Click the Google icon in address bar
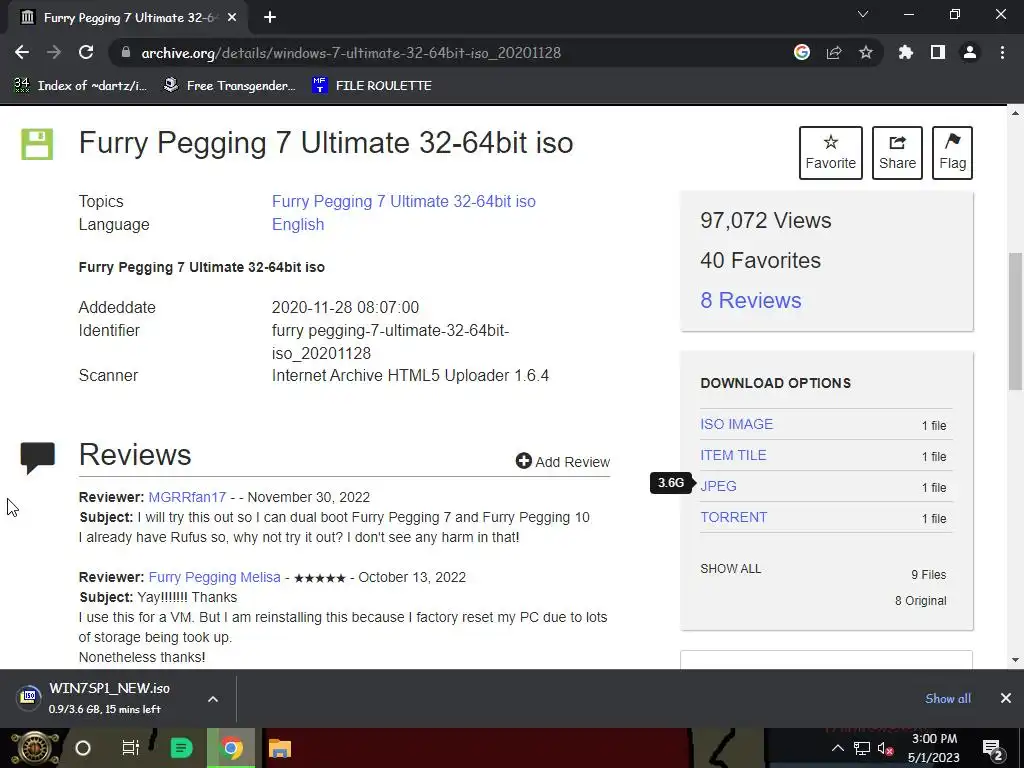The width and height of the screenshot is (1024, 768). (x=802, y=52)
